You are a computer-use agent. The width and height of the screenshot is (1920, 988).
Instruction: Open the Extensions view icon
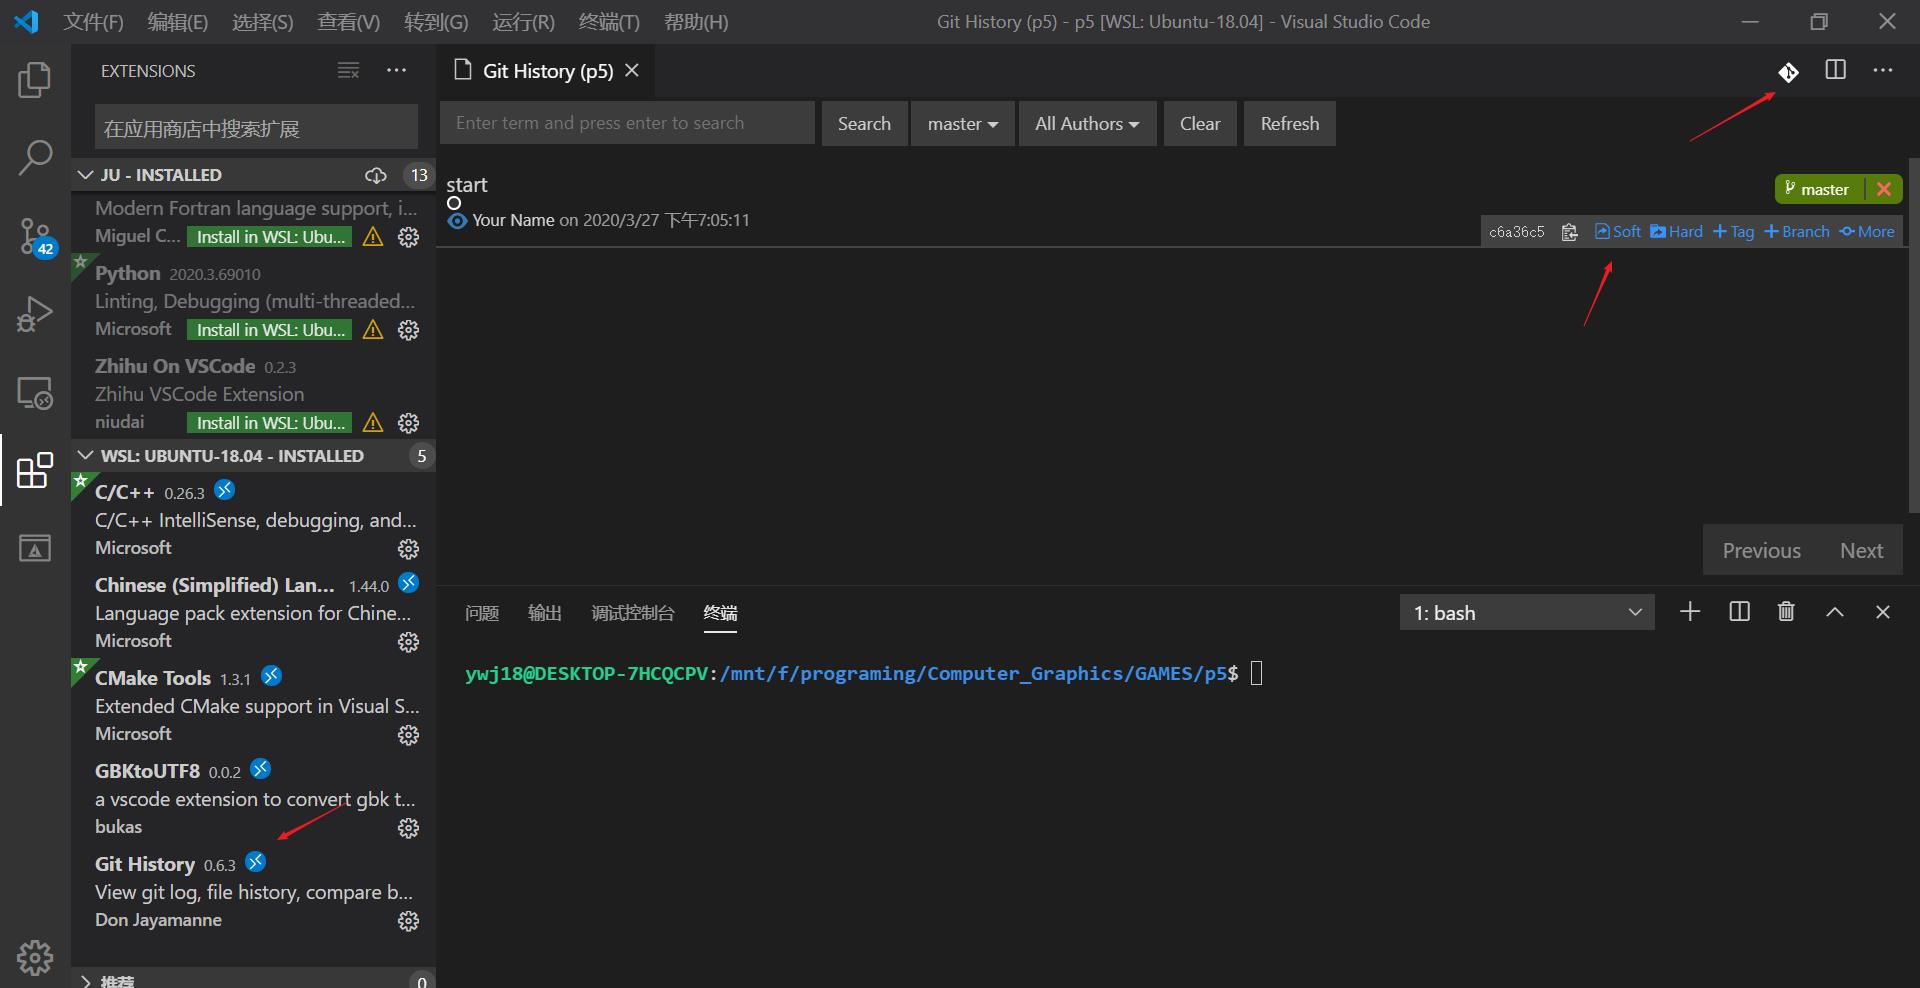[35, 470]
